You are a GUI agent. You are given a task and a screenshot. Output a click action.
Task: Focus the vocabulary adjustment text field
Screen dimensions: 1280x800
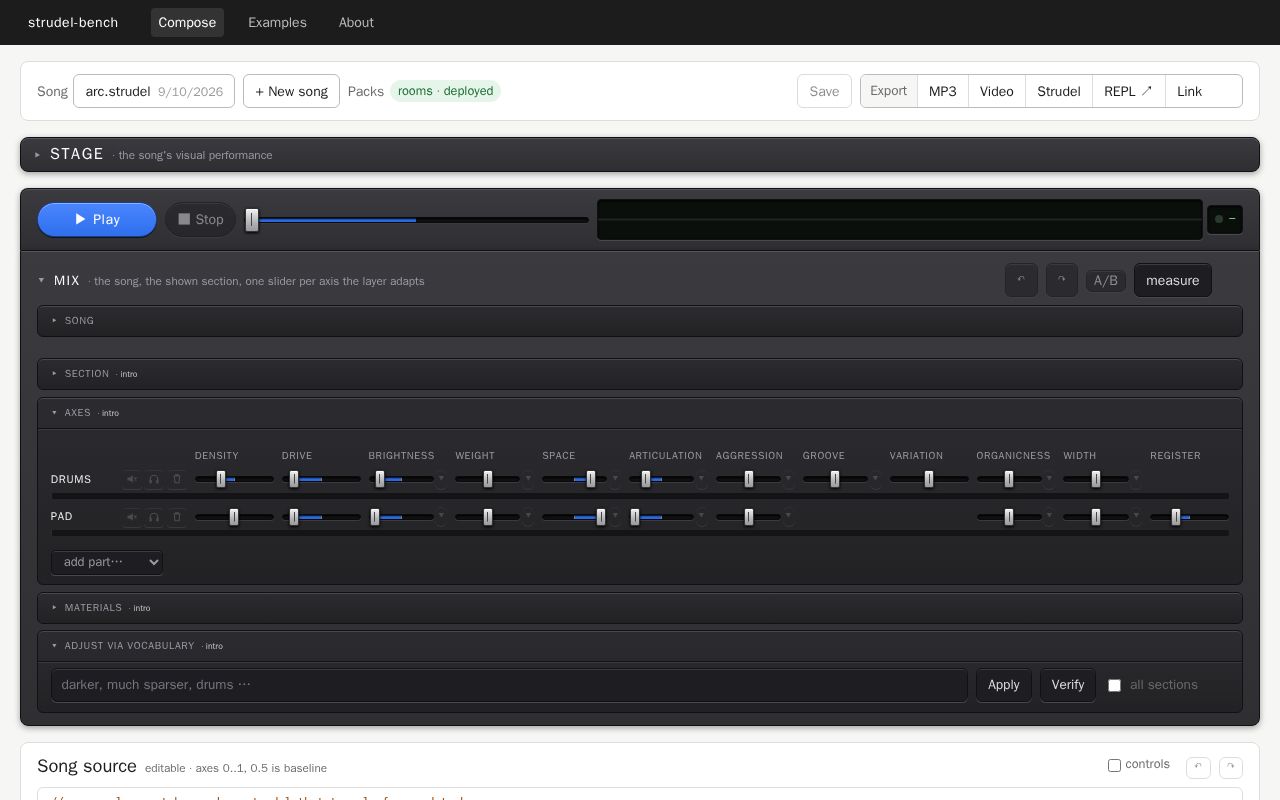(509, 685)
